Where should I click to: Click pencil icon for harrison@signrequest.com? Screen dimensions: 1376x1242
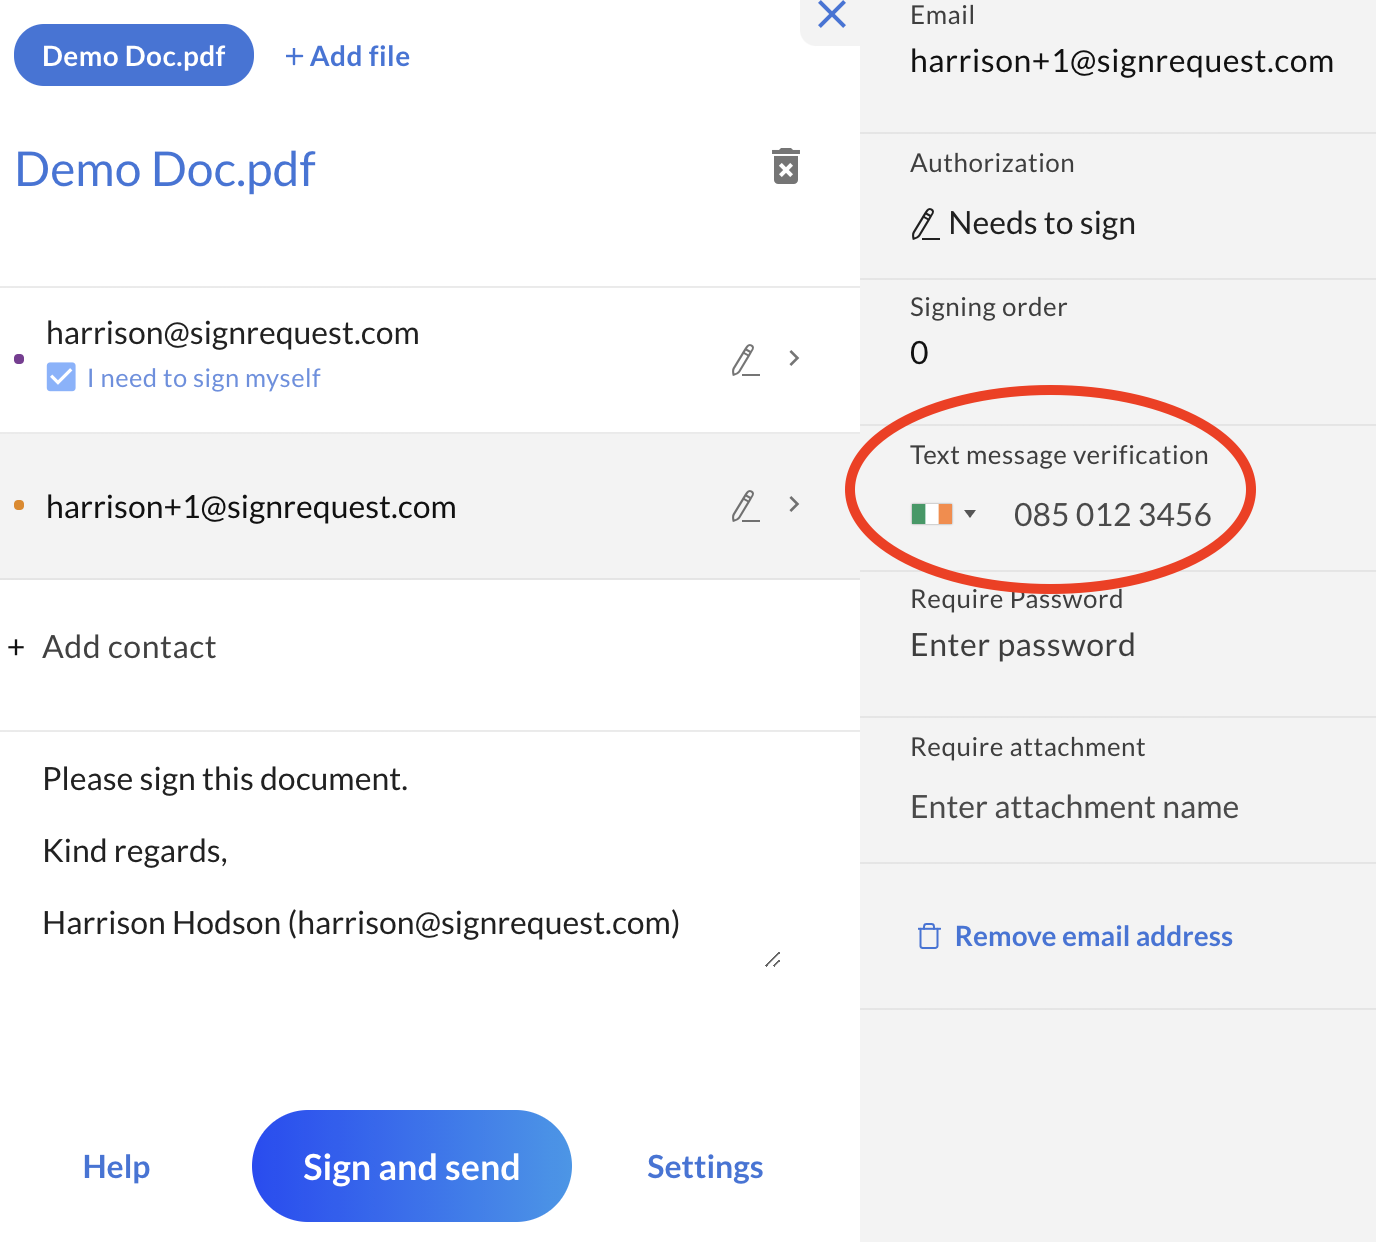pos(745,360)
